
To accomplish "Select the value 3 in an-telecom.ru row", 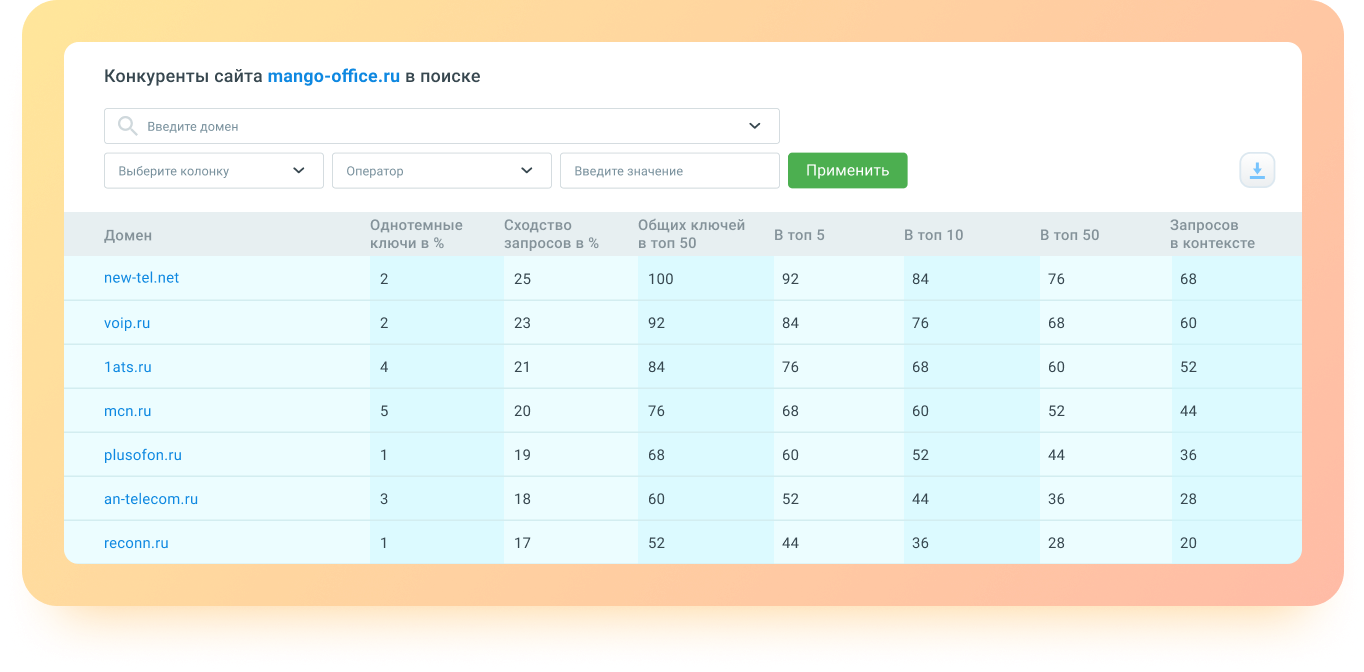I will (384, 499).
